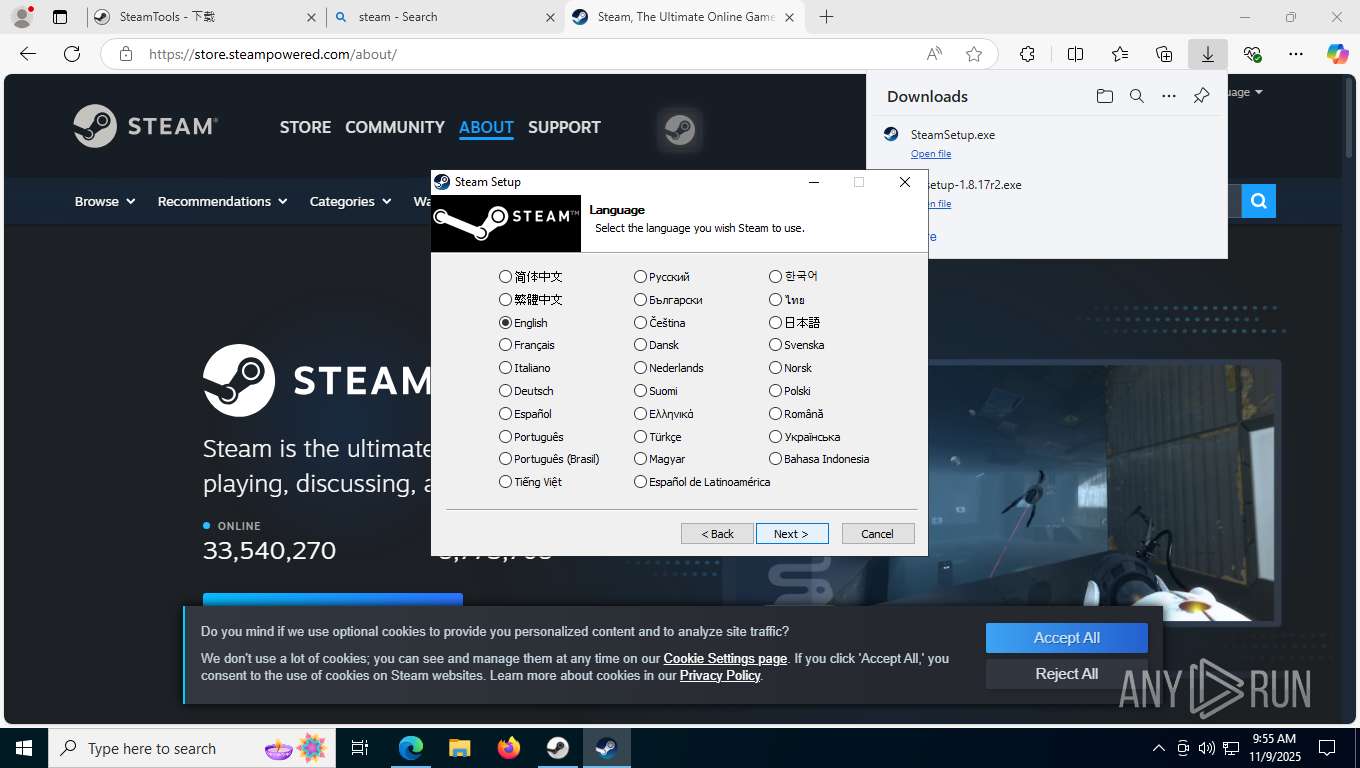Select the Français language option
1360x768 pixels.
[527, 345]
